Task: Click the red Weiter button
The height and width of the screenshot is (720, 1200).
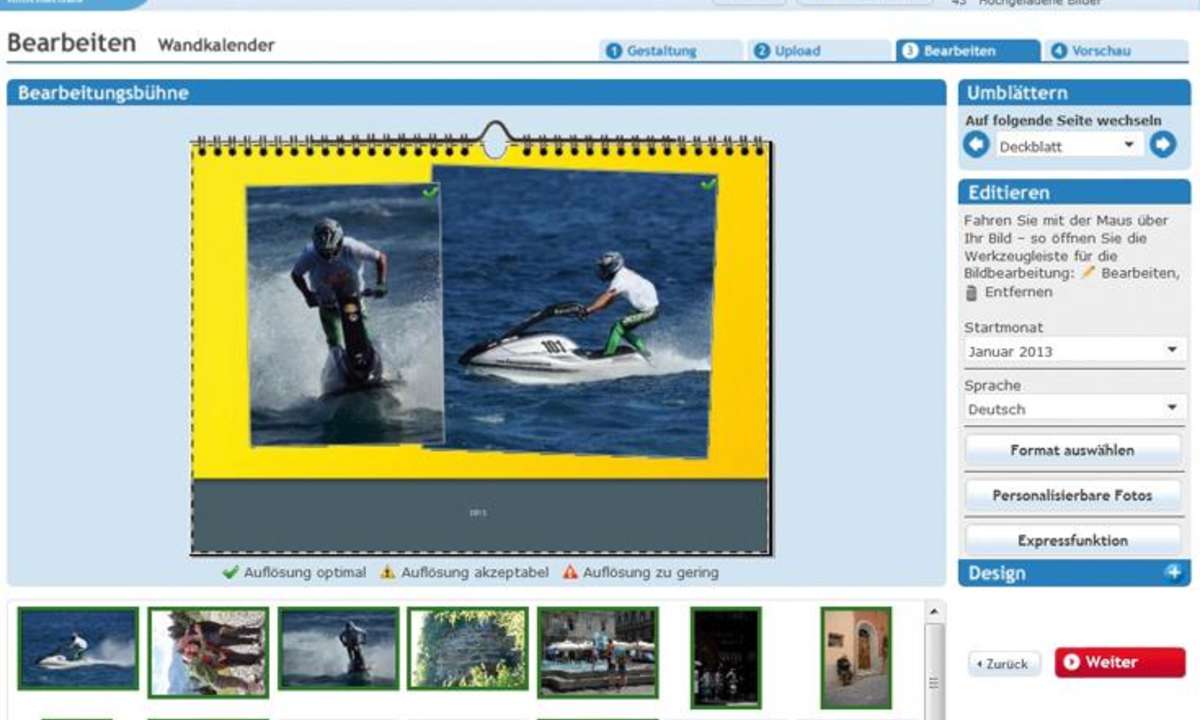Action: coord(1119,662)
